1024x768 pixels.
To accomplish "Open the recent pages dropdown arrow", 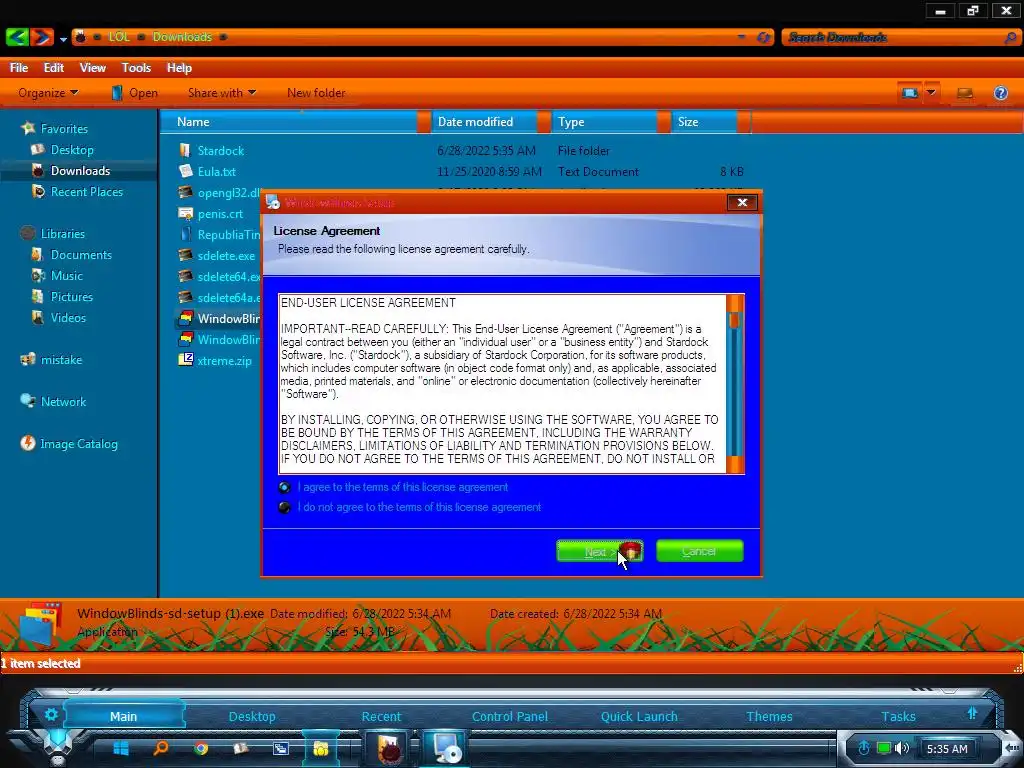I will click(x=63, y=39).
